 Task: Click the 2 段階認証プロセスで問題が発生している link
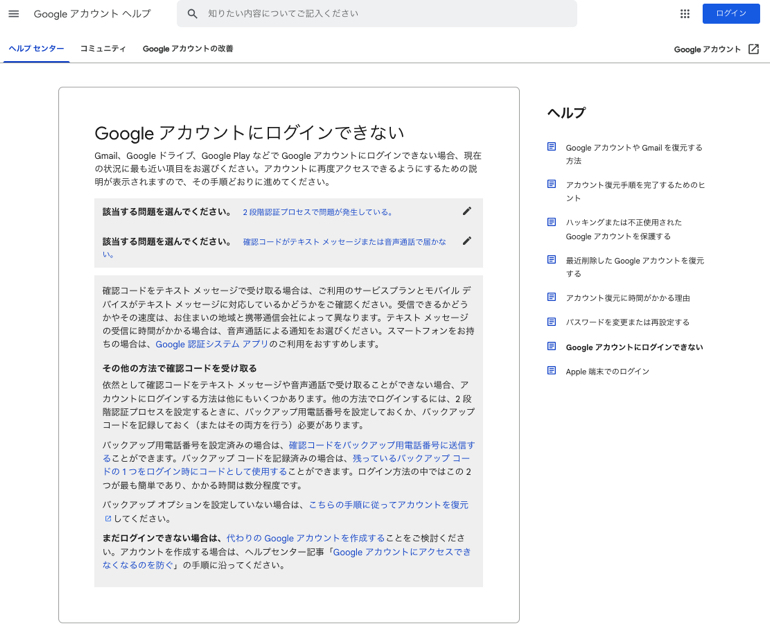[x=318, y=212]
